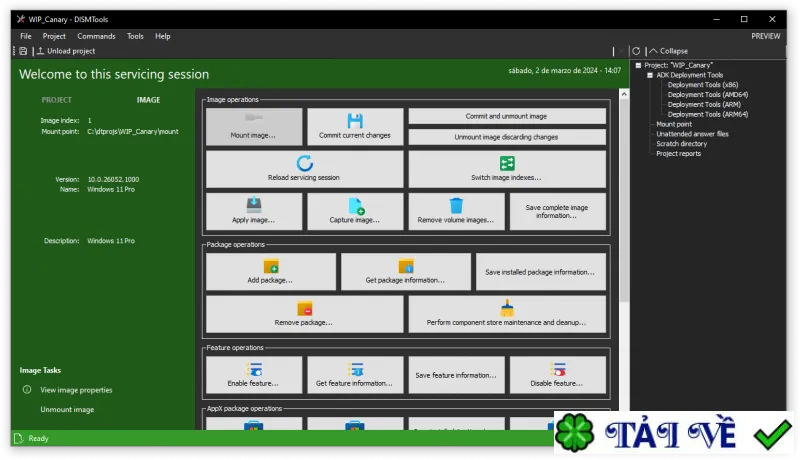Collapse the ADK Deployment Tools tree node
The image size is (800, 460).
pos(650,75)
